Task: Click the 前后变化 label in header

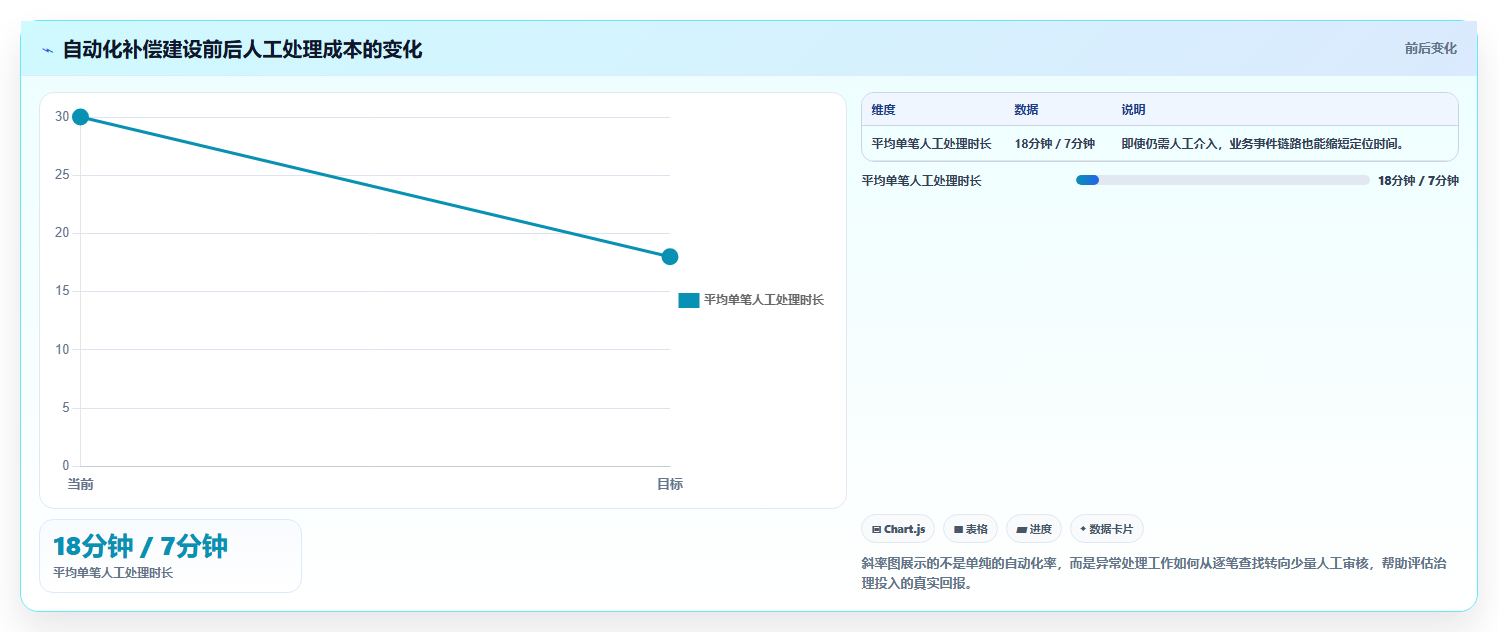Action: (x=1430, y=48)
